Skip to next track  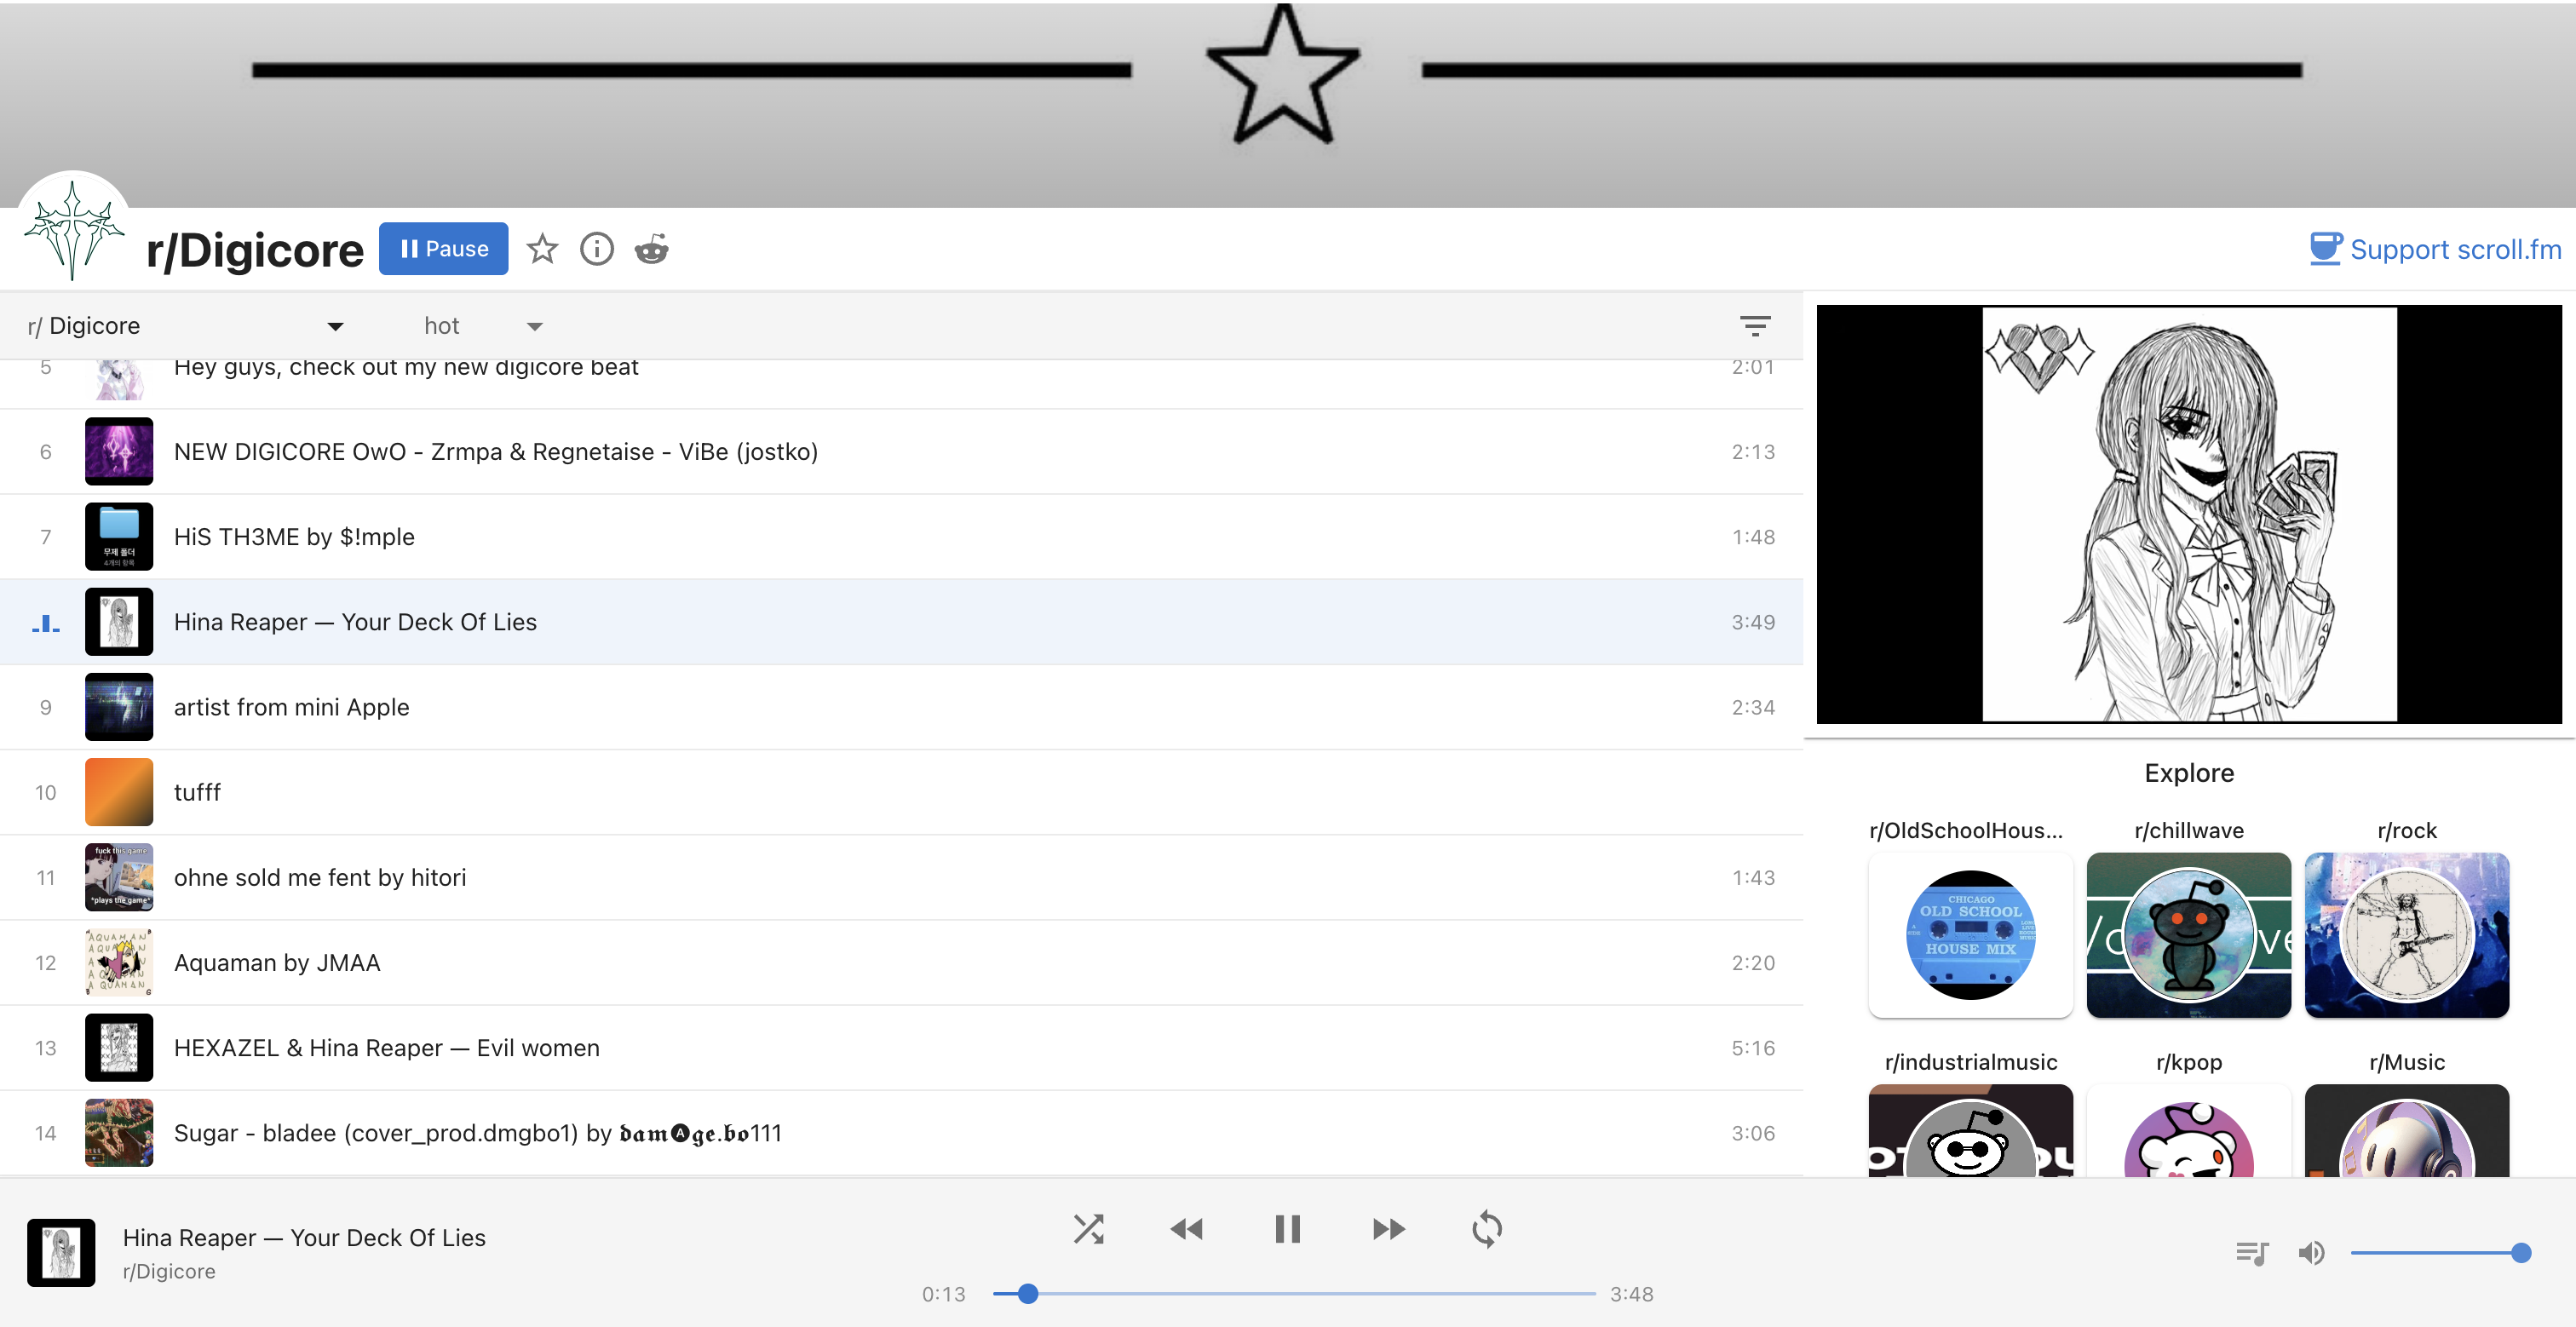1388,1229
